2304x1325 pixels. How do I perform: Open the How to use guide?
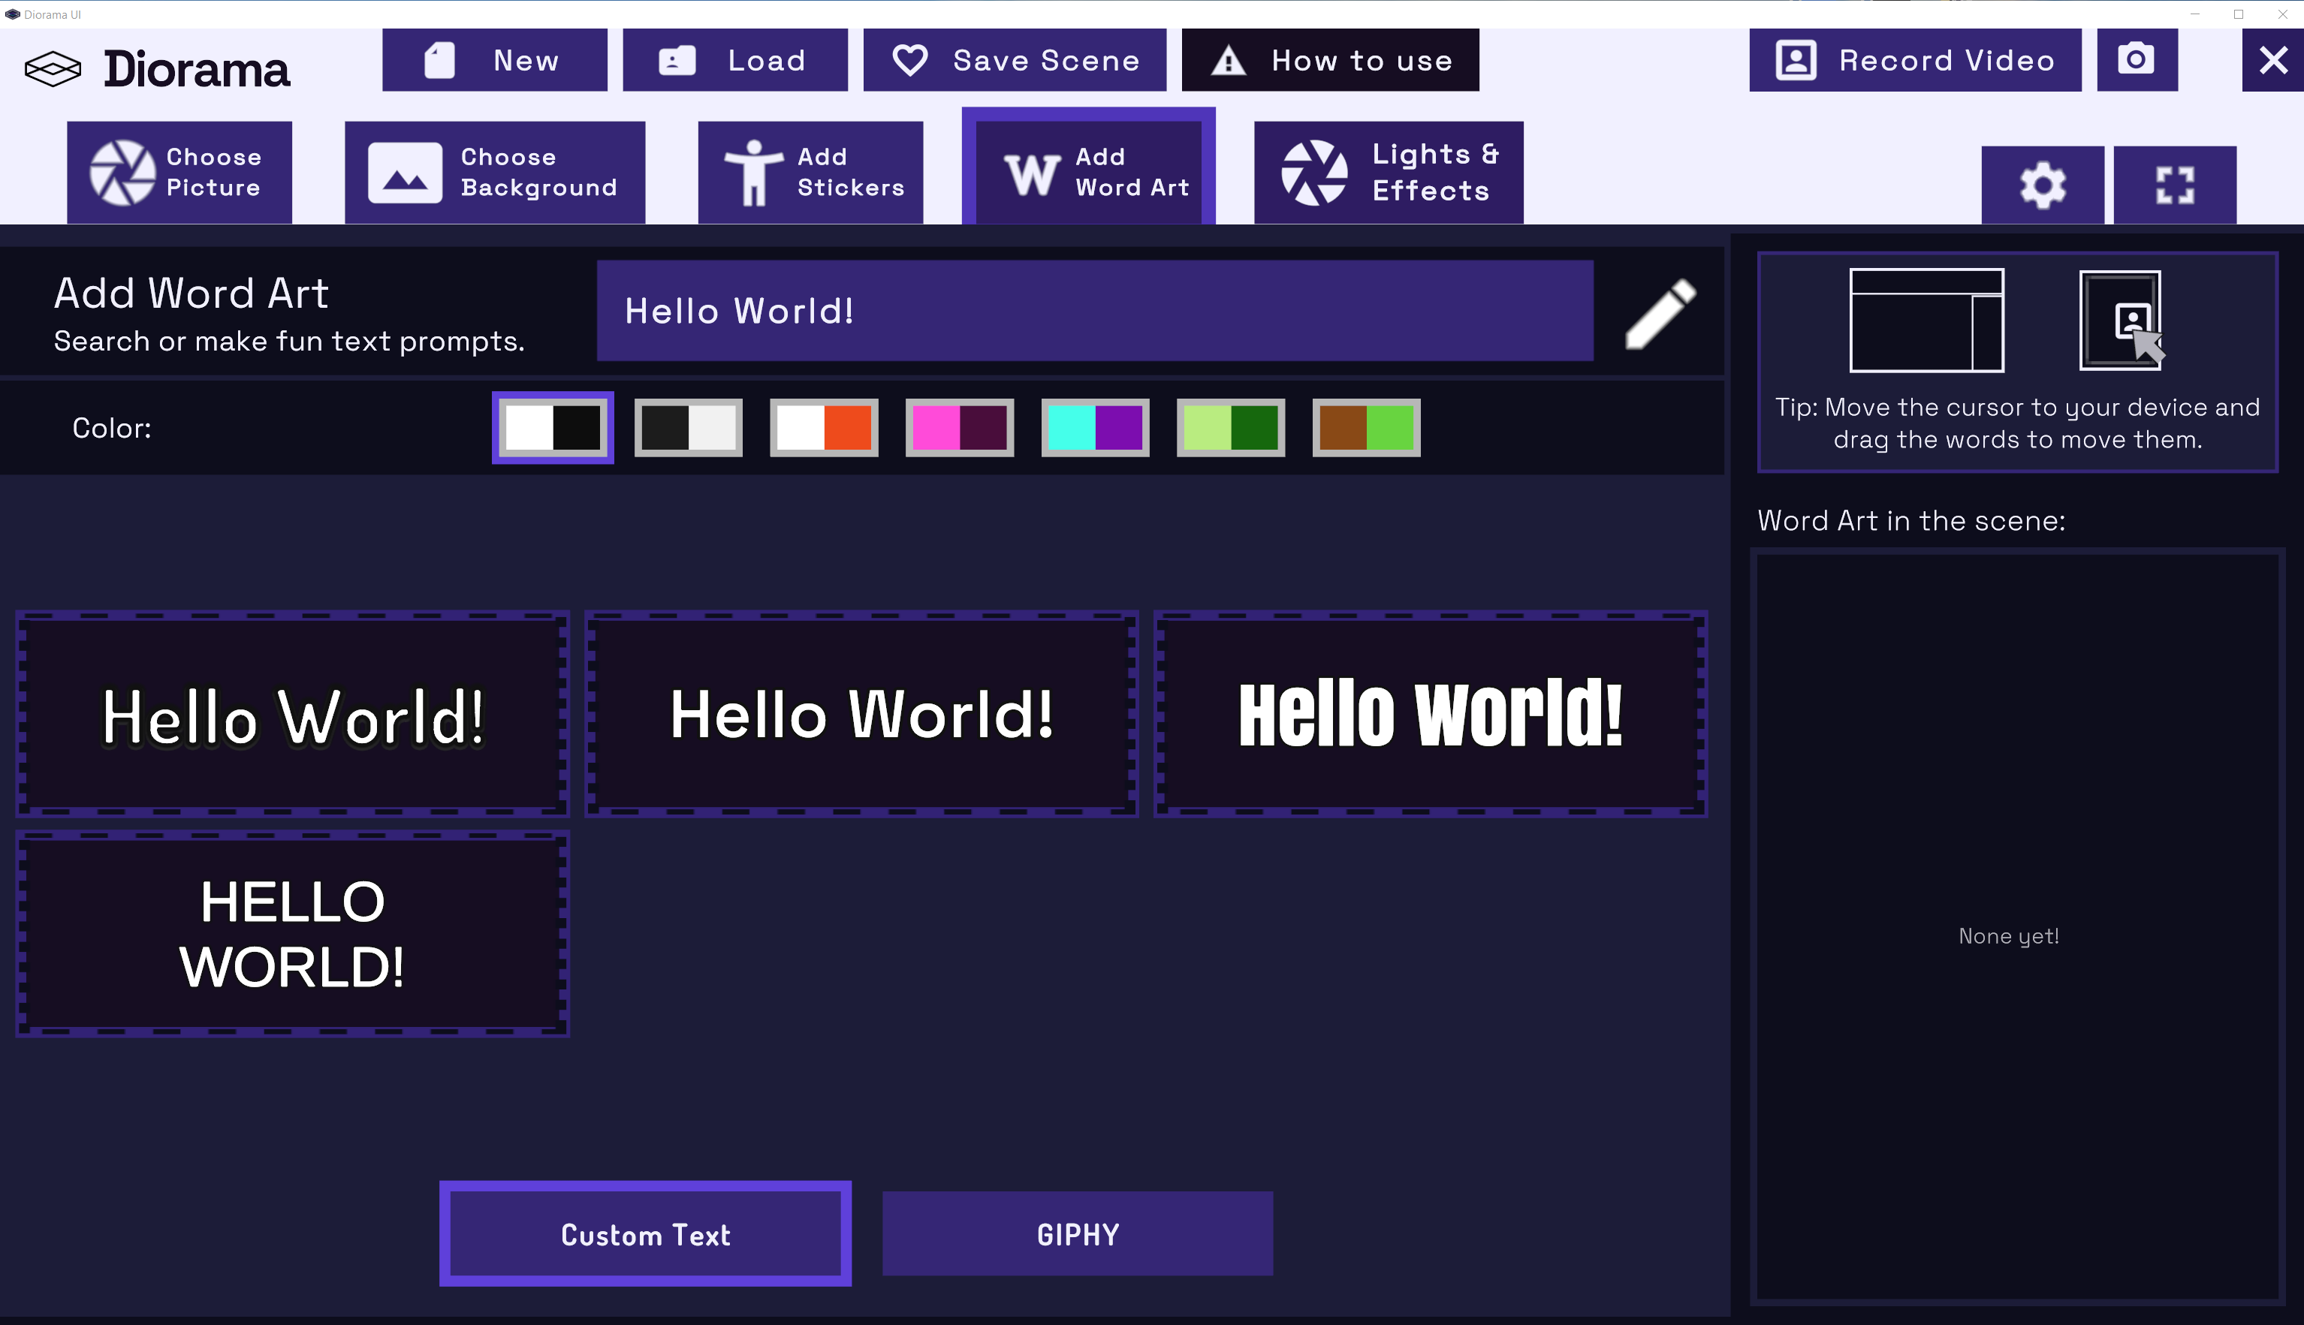point(1330,60)
